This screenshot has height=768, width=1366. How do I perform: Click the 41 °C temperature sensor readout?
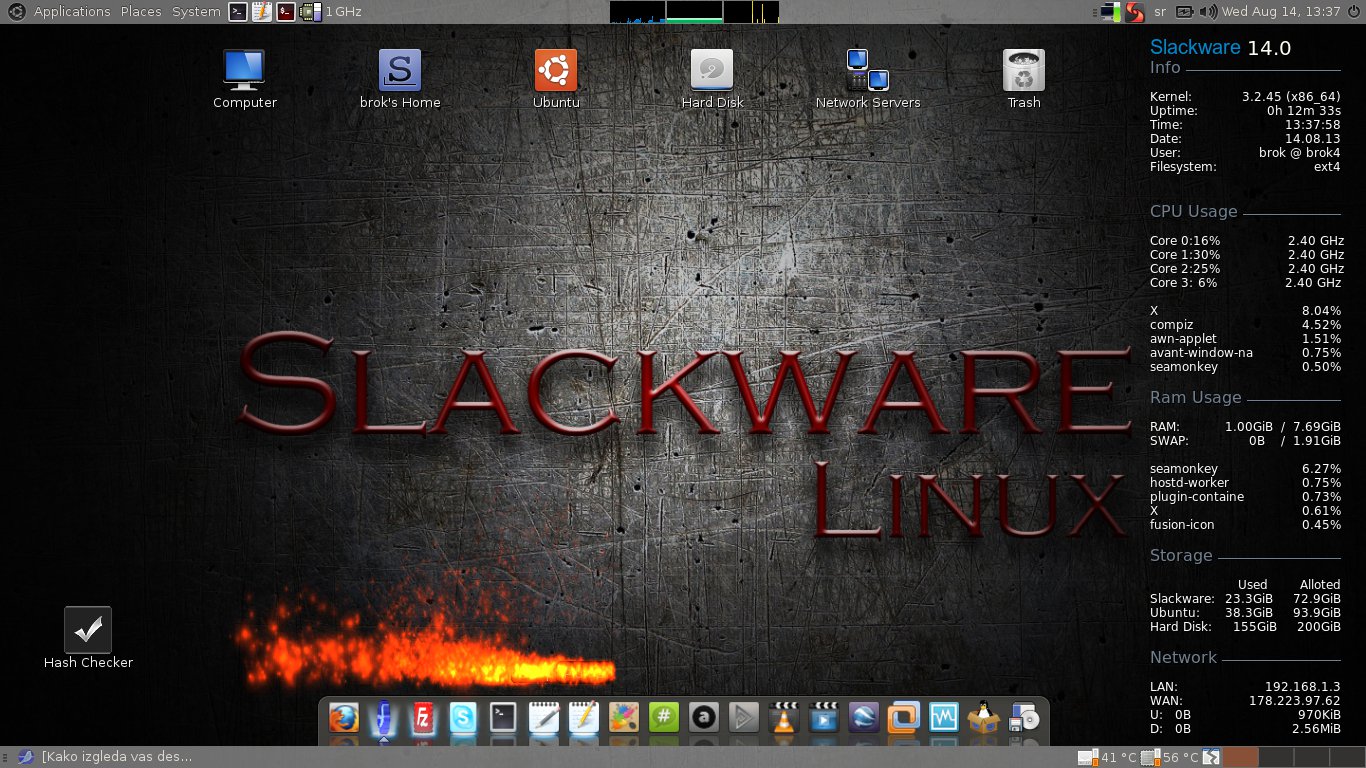1108,757
